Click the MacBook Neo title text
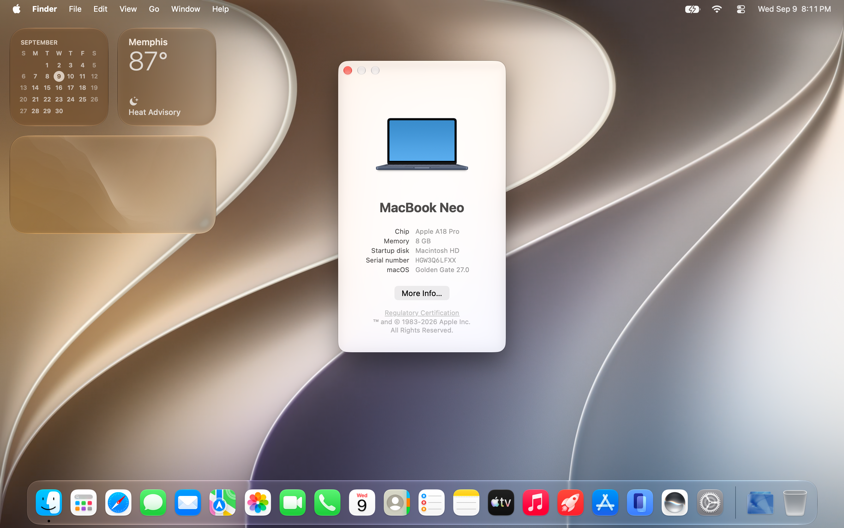844x528 pixels. pos(421,208)
